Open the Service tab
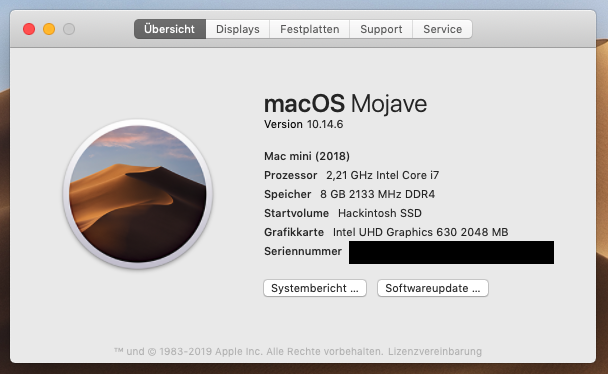The image size is (608, 374). [442, 29]
